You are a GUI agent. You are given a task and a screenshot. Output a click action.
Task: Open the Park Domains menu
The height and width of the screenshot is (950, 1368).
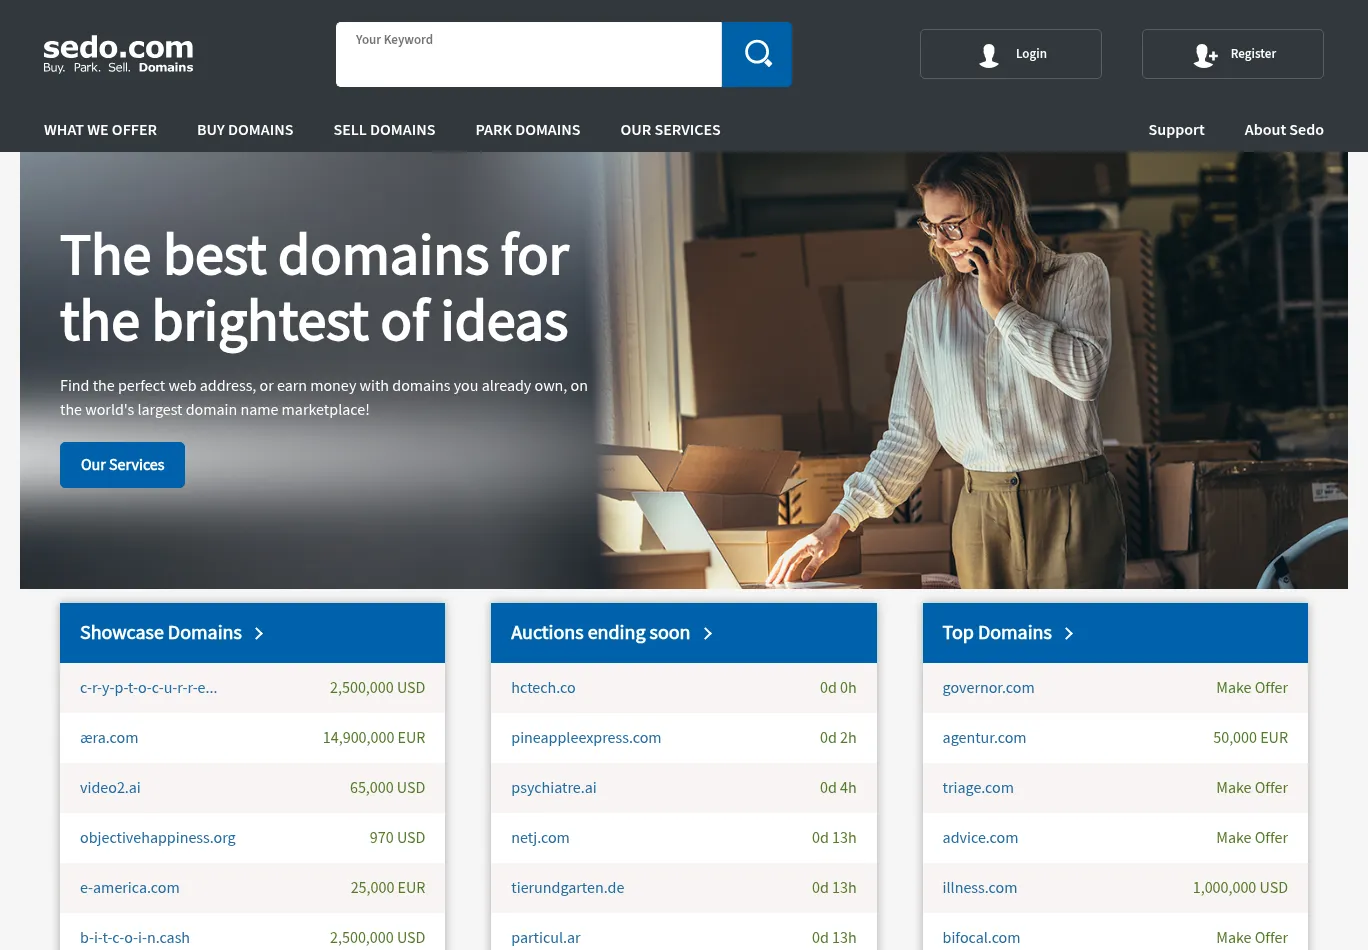(528, 130)
